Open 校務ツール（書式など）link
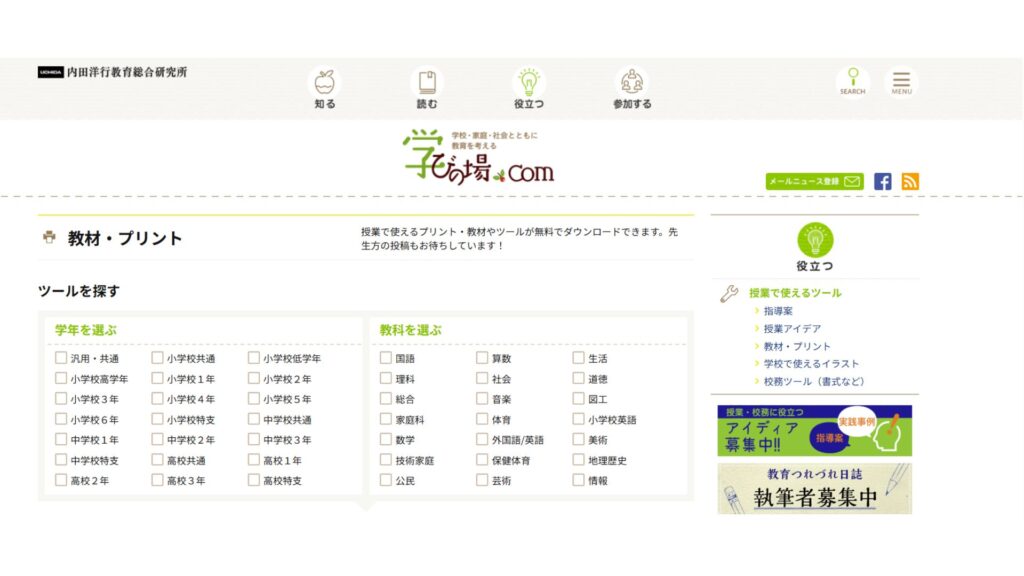 [814, 381]
